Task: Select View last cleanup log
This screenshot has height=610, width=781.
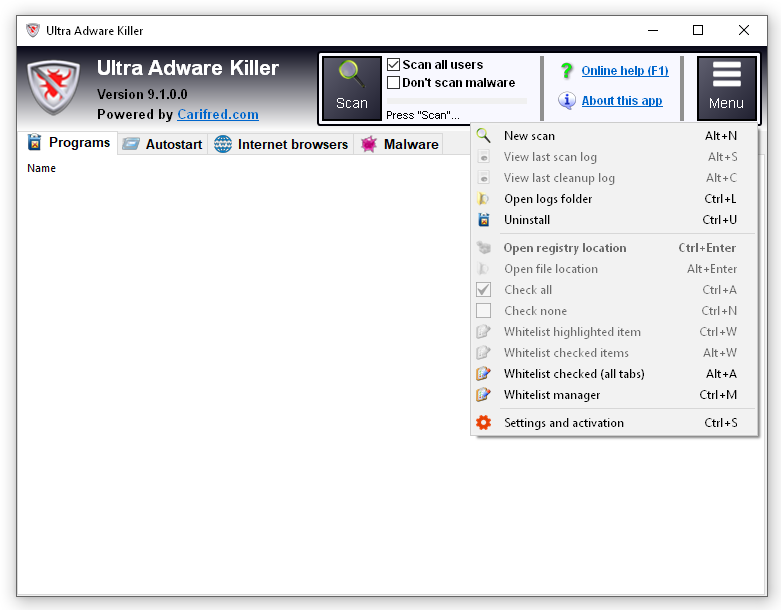Action: click(614, 178)
